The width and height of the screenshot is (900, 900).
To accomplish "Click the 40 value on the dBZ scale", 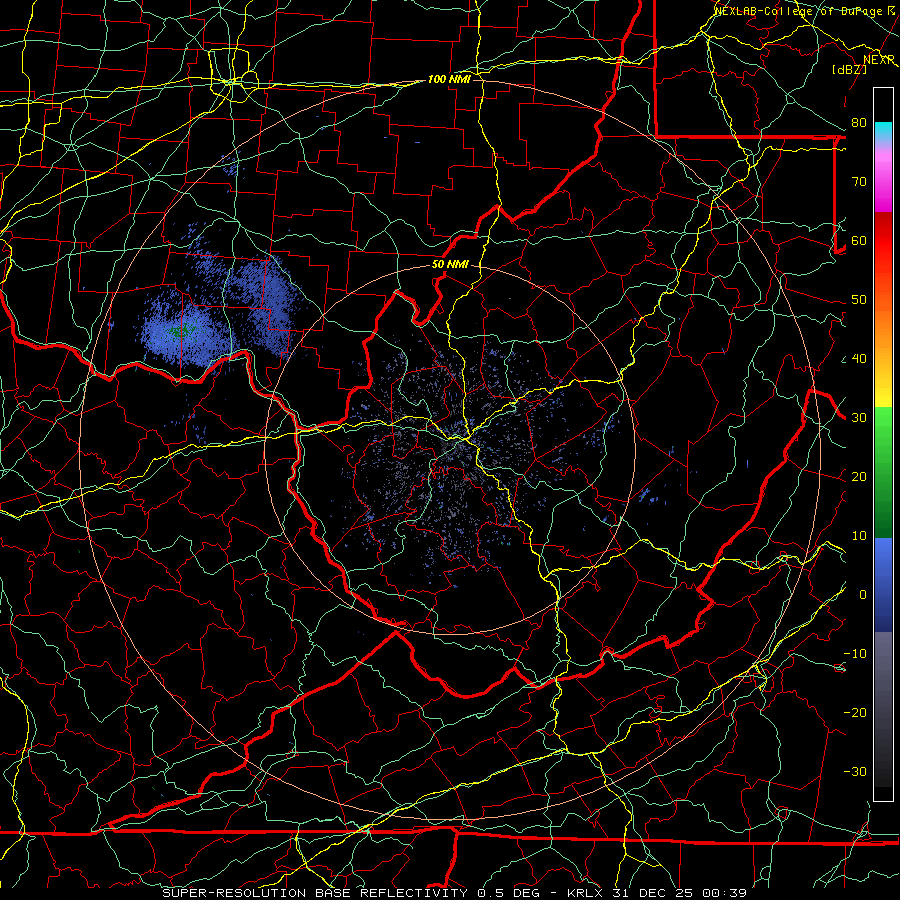I will (859, 359).
